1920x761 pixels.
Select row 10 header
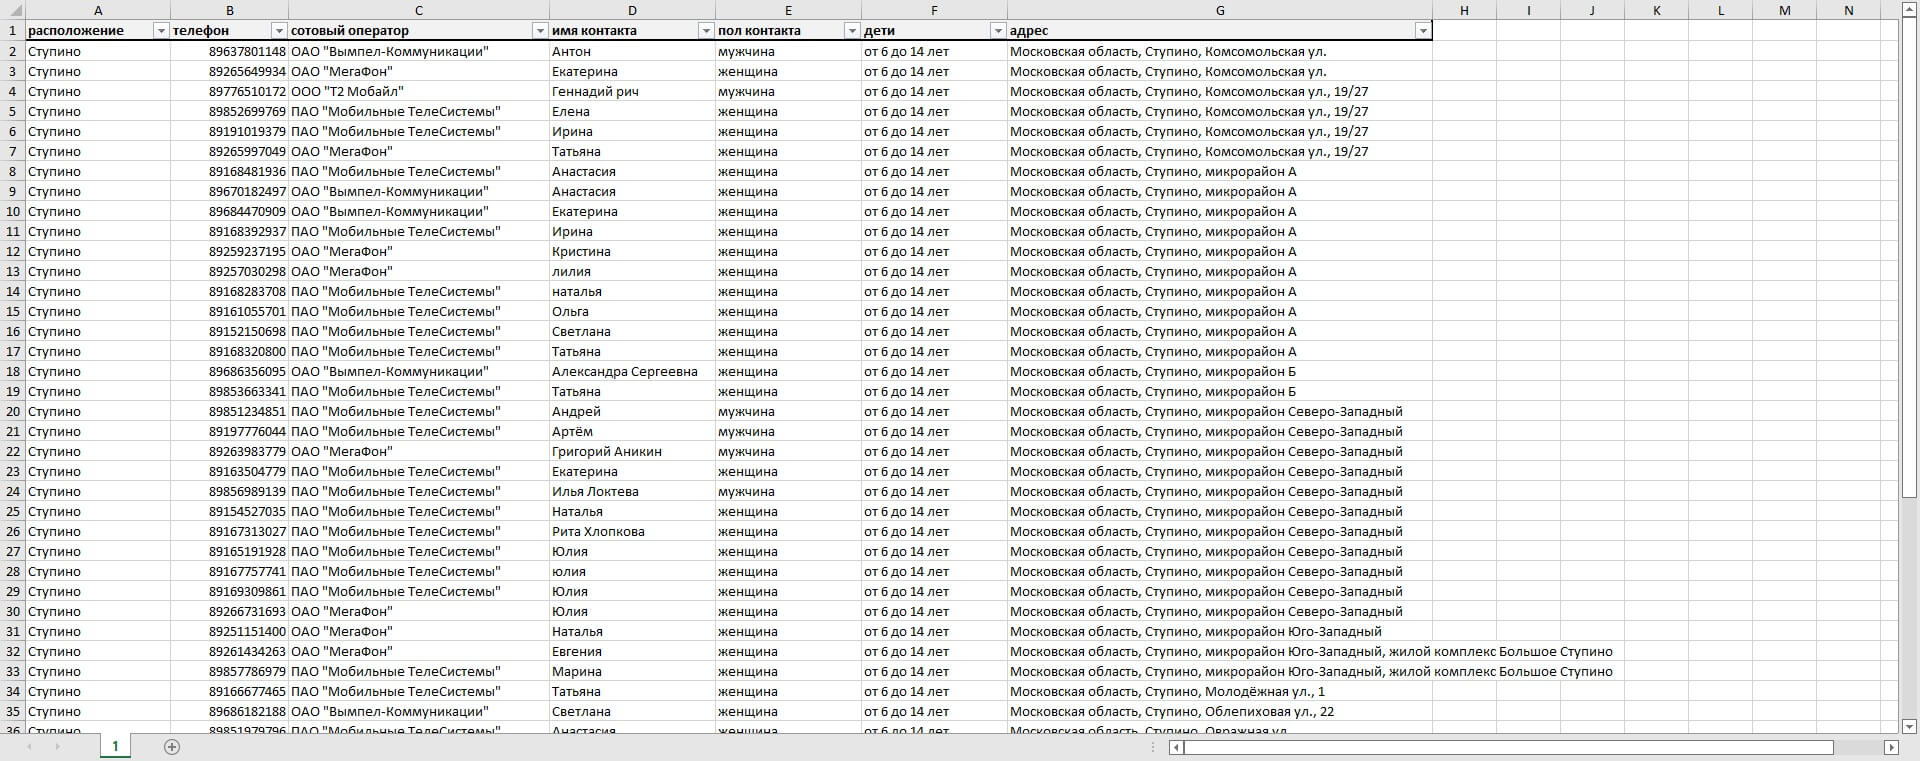click(x=12, y=211)
